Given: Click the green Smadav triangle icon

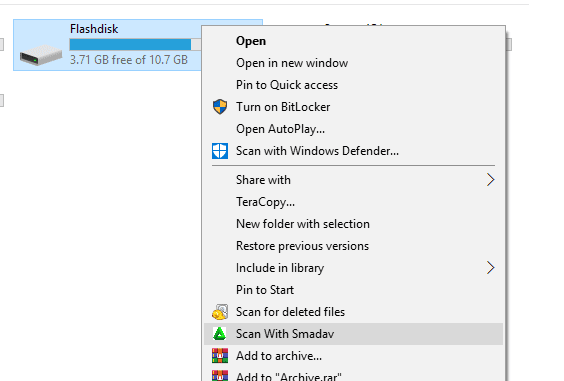Looking at the screenshot, I should click(x=219, y=334).
